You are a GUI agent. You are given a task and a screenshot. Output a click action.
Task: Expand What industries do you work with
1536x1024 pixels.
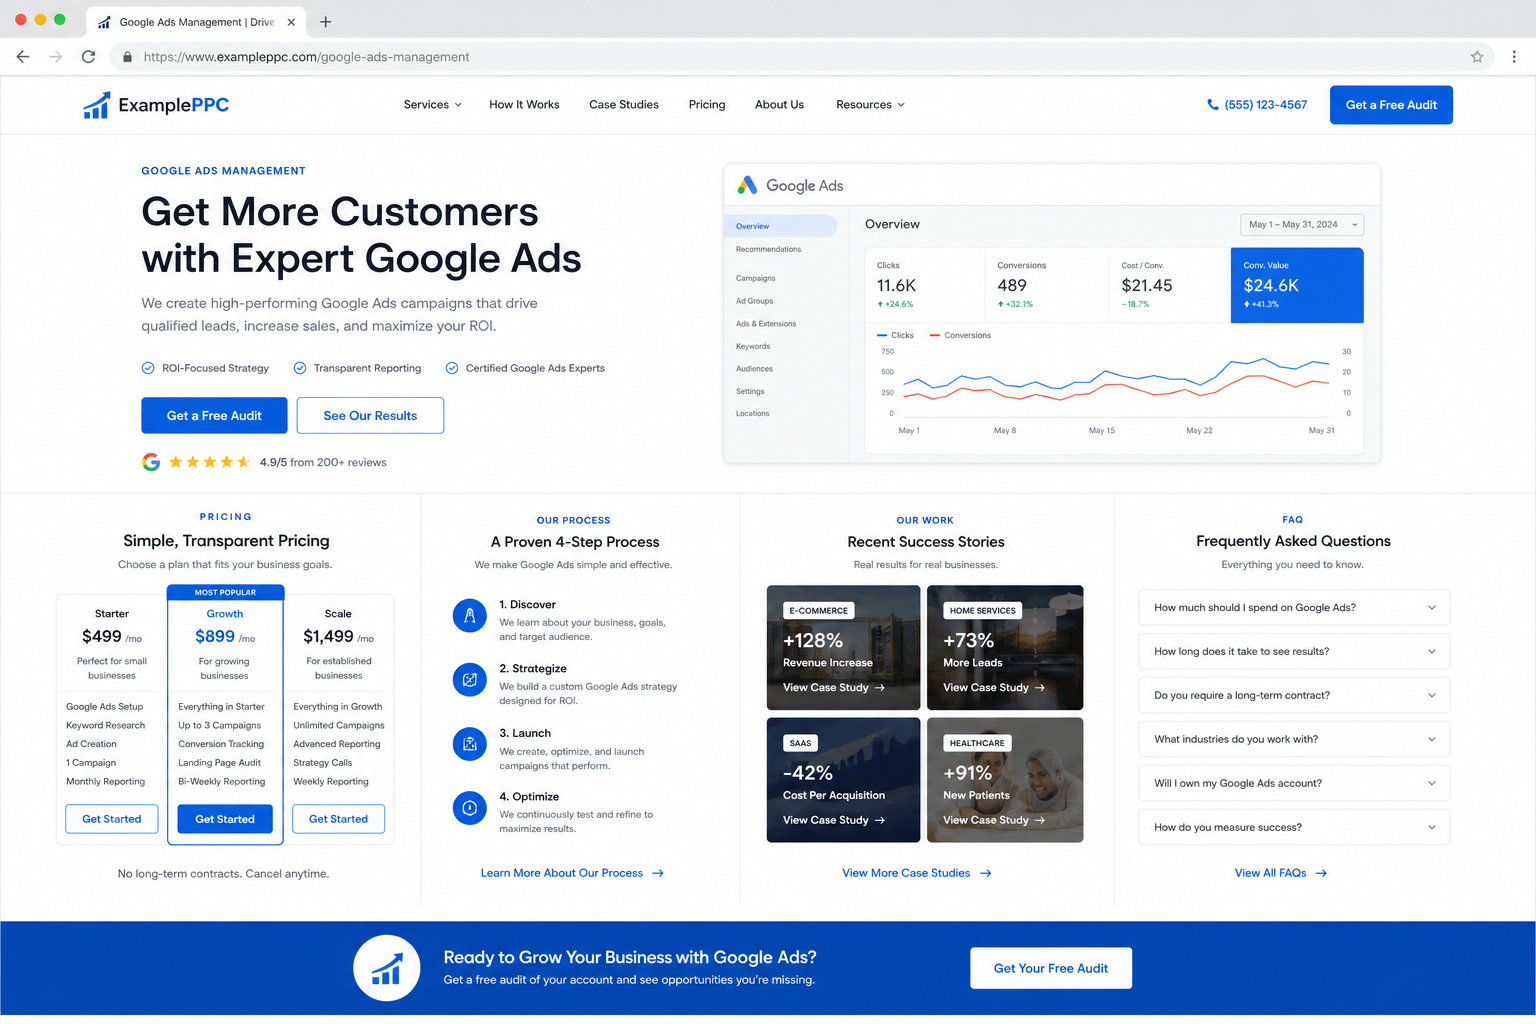[1294, 740]
